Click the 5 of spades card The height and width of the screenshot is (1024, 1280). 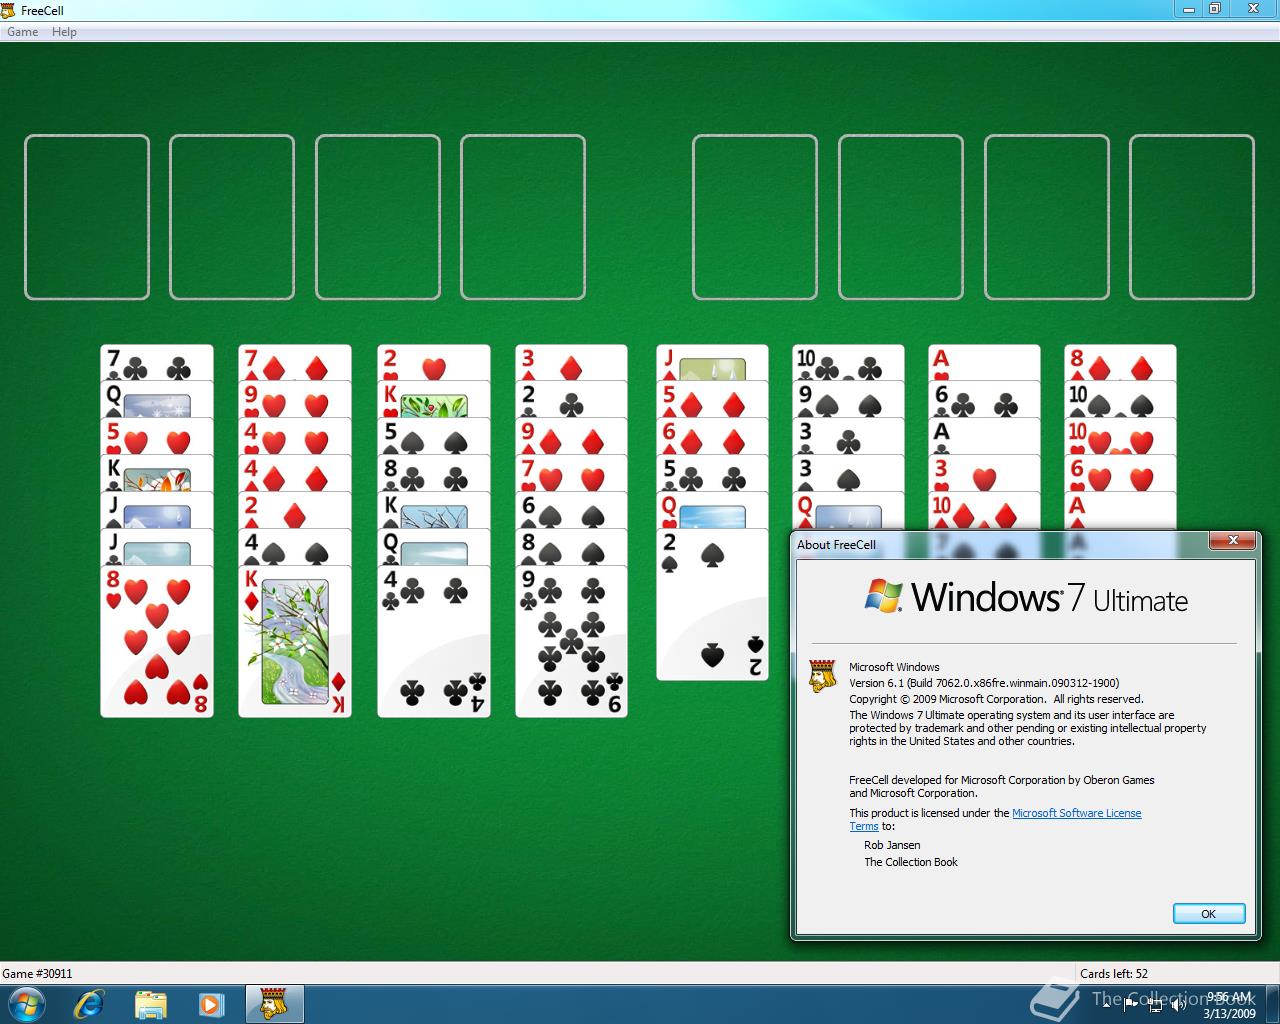tap(434, 436)
